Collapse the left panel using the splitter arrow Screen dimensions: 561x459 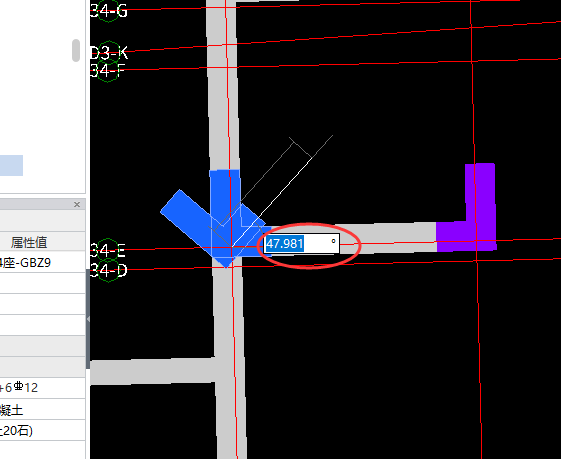pos(88,319)
